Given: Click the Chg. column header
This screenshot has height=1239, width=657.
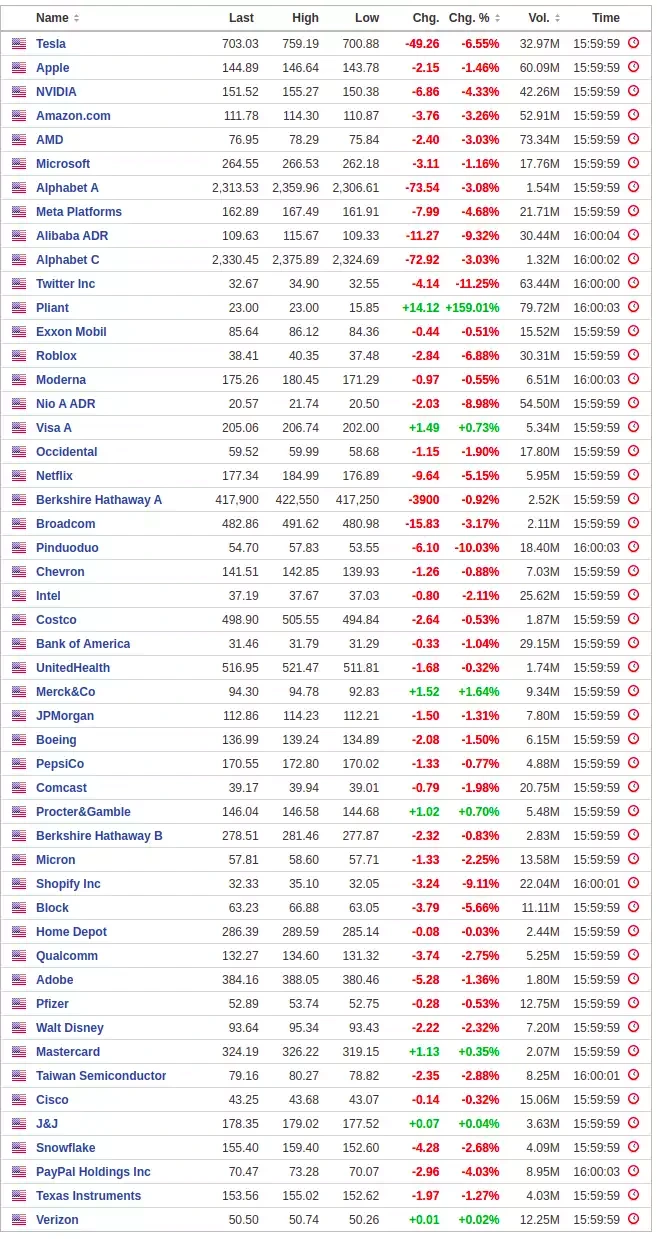Looking at the screenshot, I should pos(426,18).
